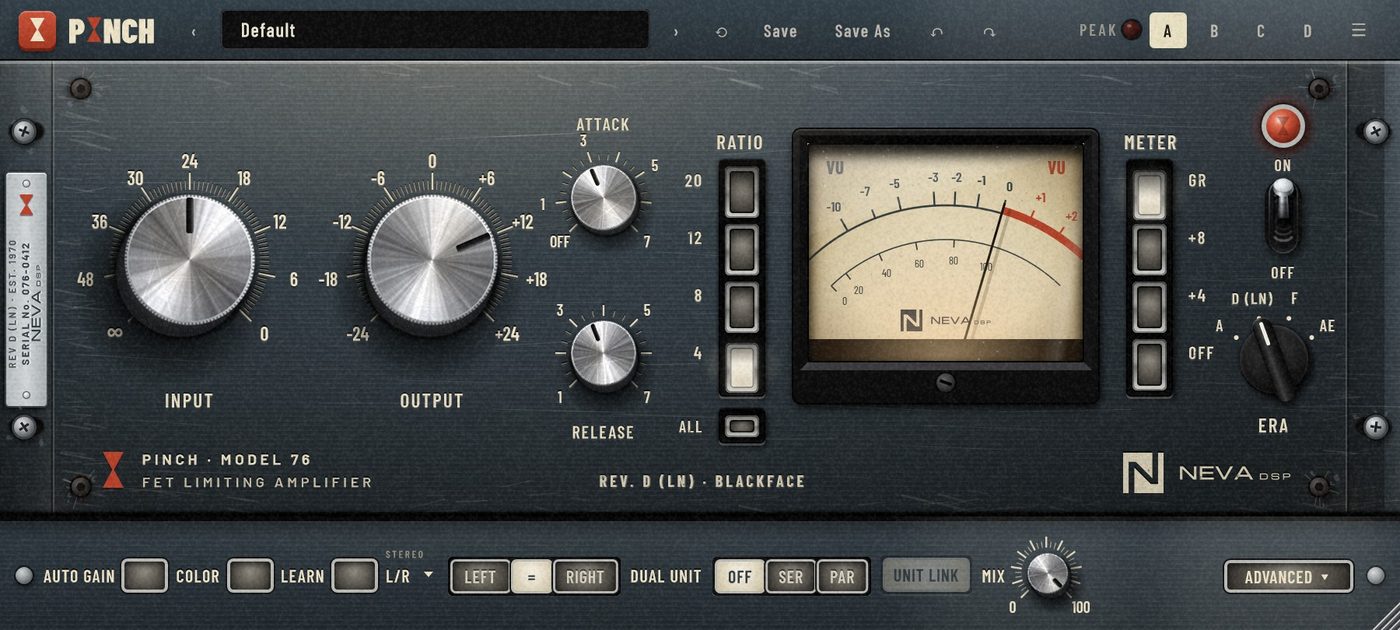Choose Save As for the preset
This screenshot has height=630, width=1400.
[x=863, y=31]
